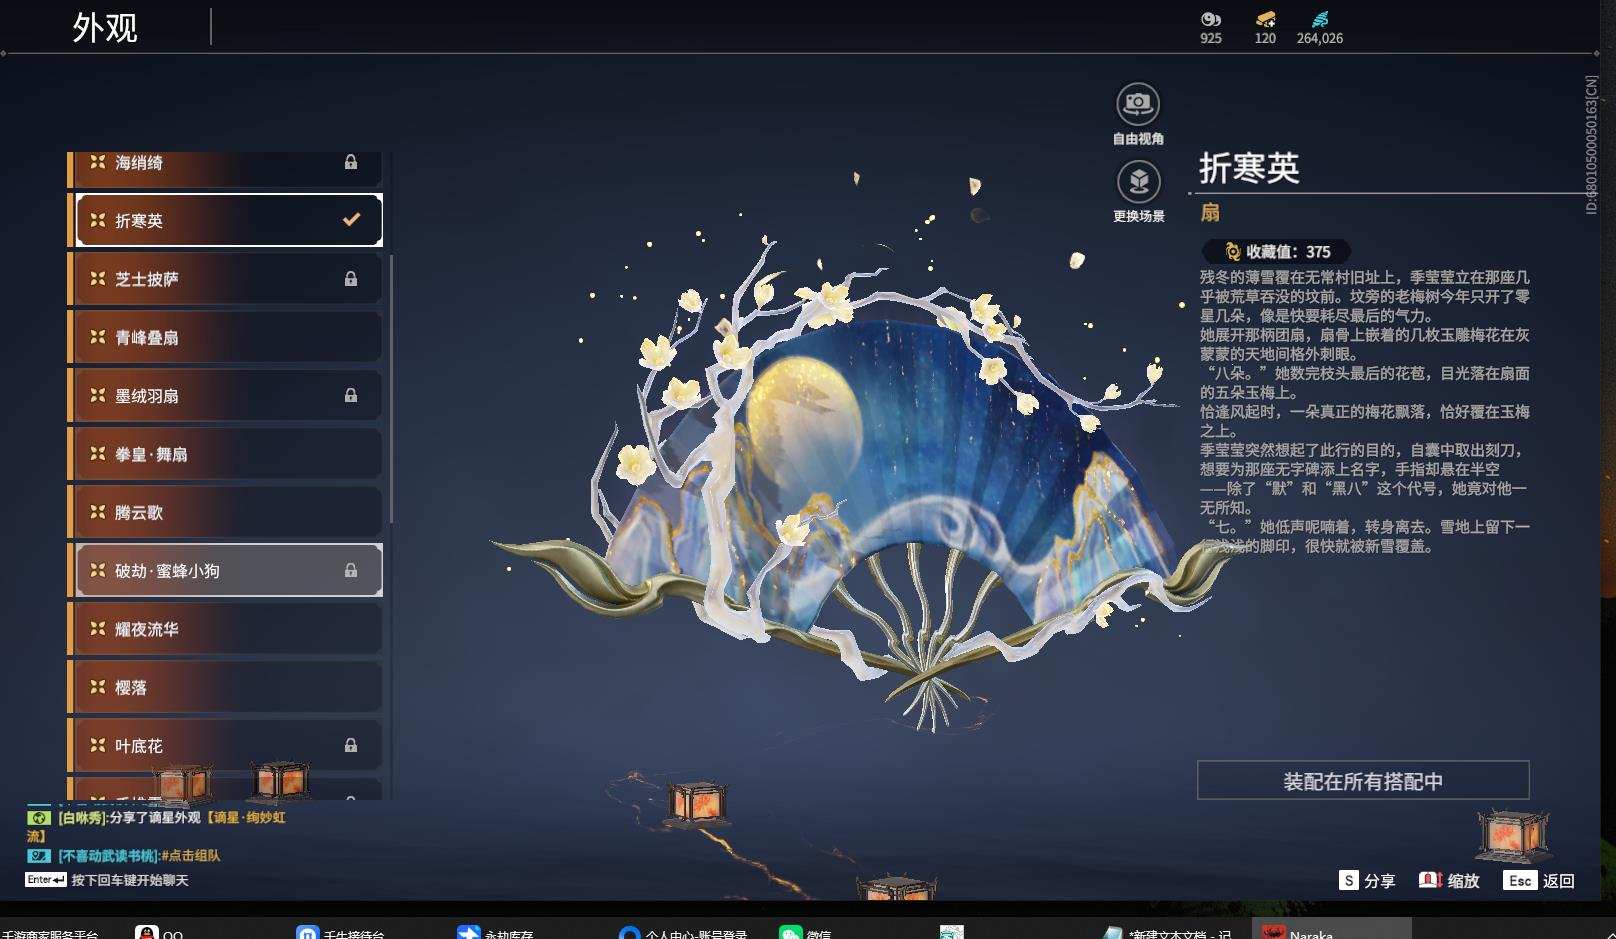Click the 缩放 zoom label

(x=1463, y=881)
